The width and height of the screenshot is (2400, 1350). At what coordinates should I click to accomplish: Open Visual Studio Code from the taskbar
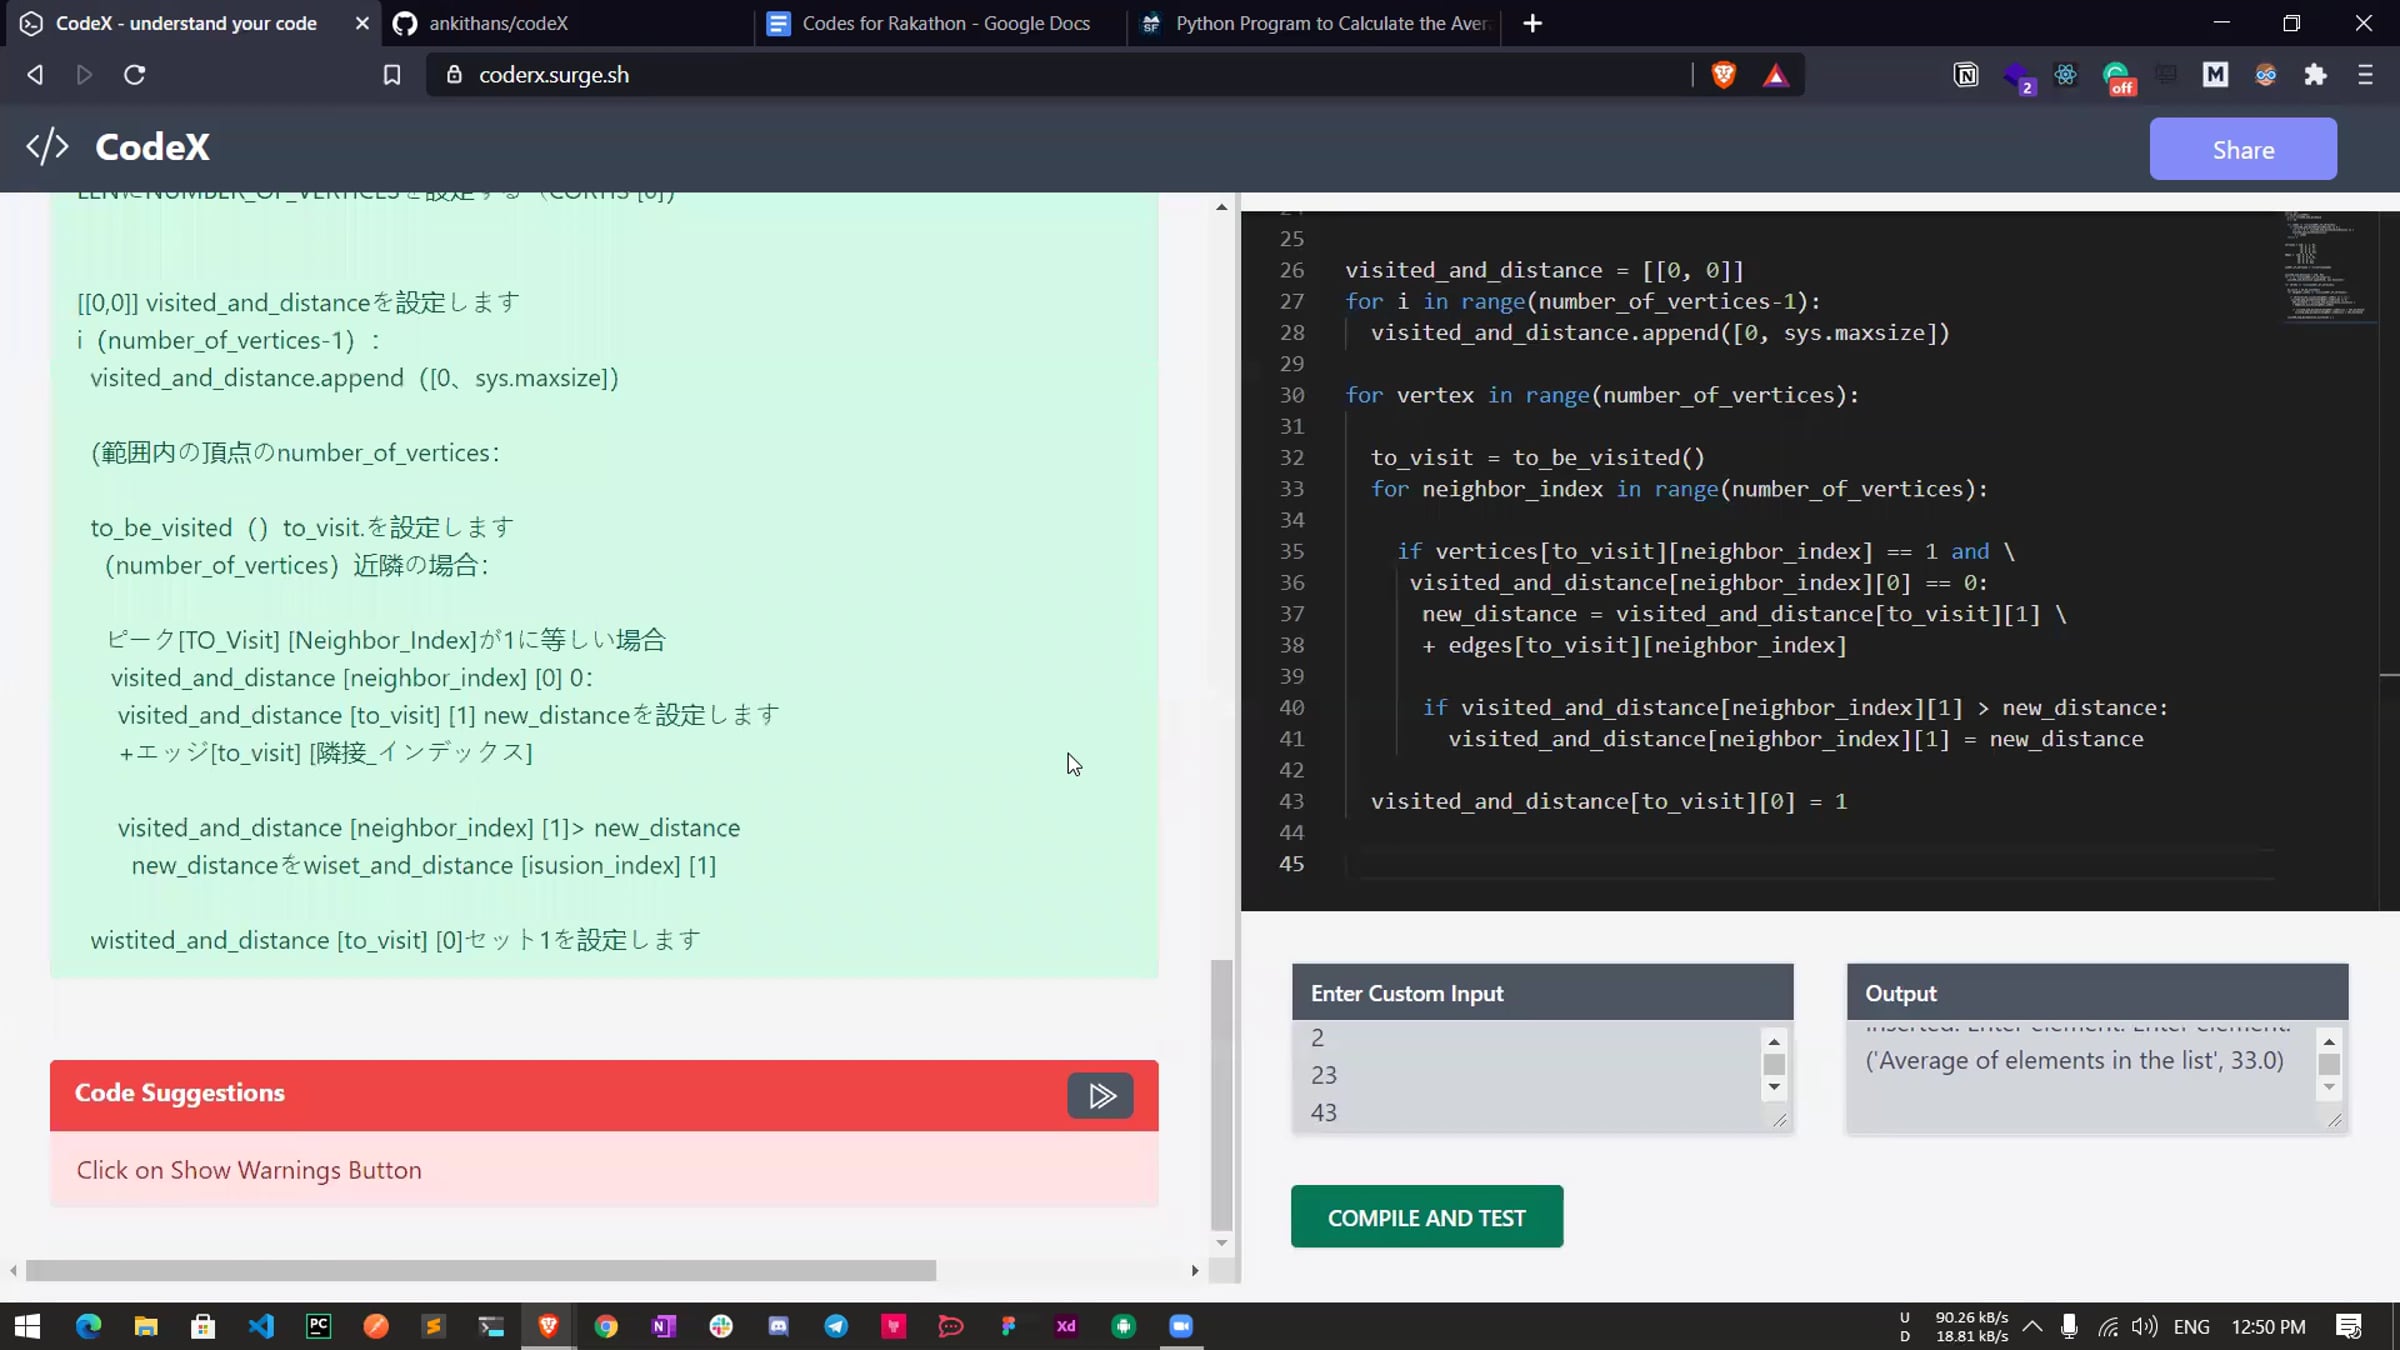click(261, 1326)
